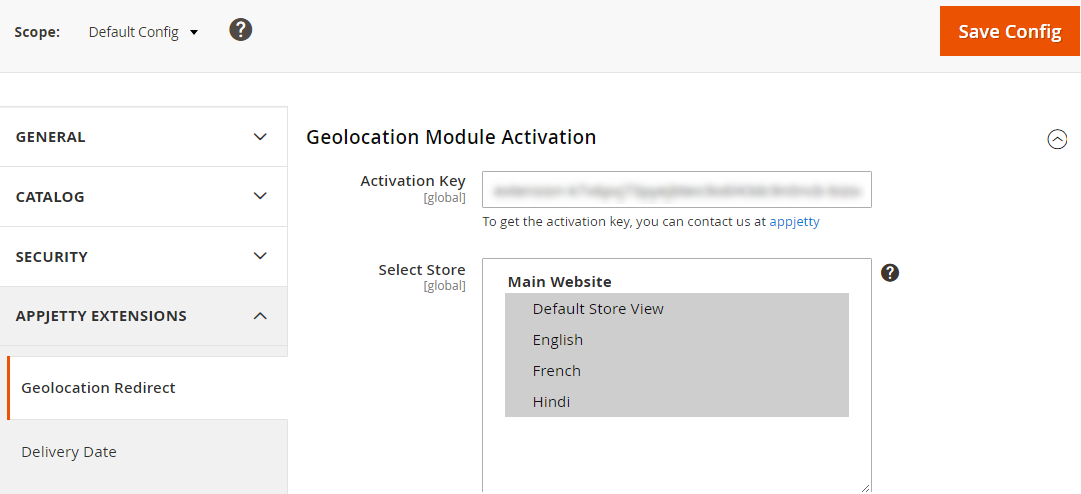Click the Geolocation Module Activation heading
1081x494 pixels.
[451, 137]
